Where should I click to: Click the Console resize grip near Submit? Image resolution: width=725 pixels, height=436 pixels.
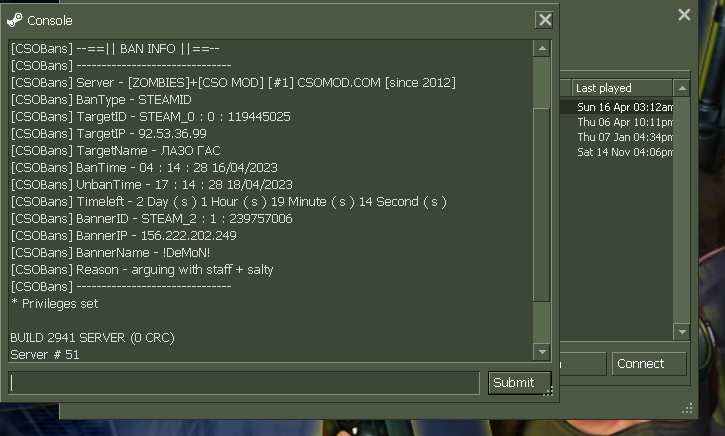(548, 391)
